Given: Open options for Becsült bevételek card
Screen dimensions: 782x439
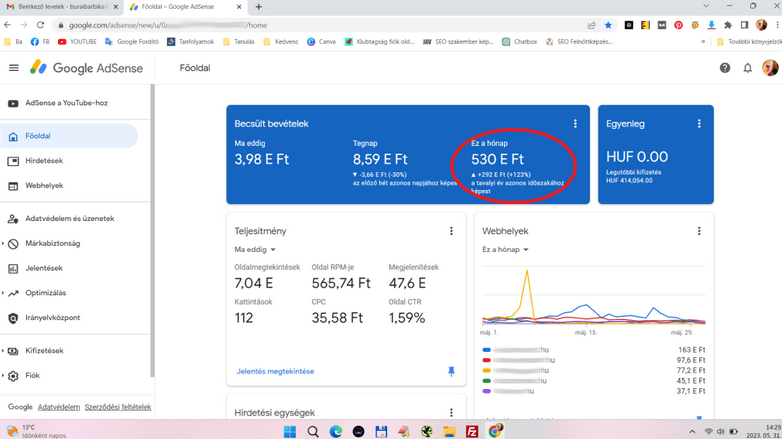Looking at the screenshot, I should (x=575, y=124).
